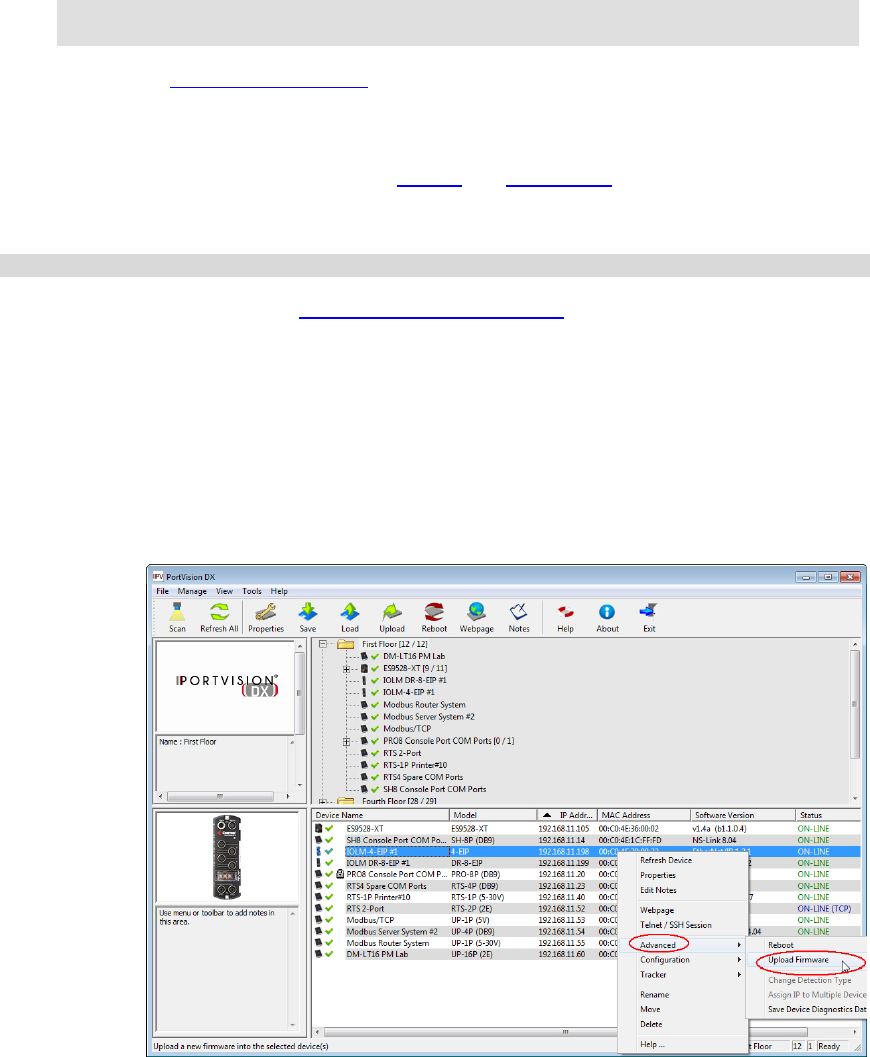Sort by the Software Version column header
870x1057 pixels.
[742, 816]
